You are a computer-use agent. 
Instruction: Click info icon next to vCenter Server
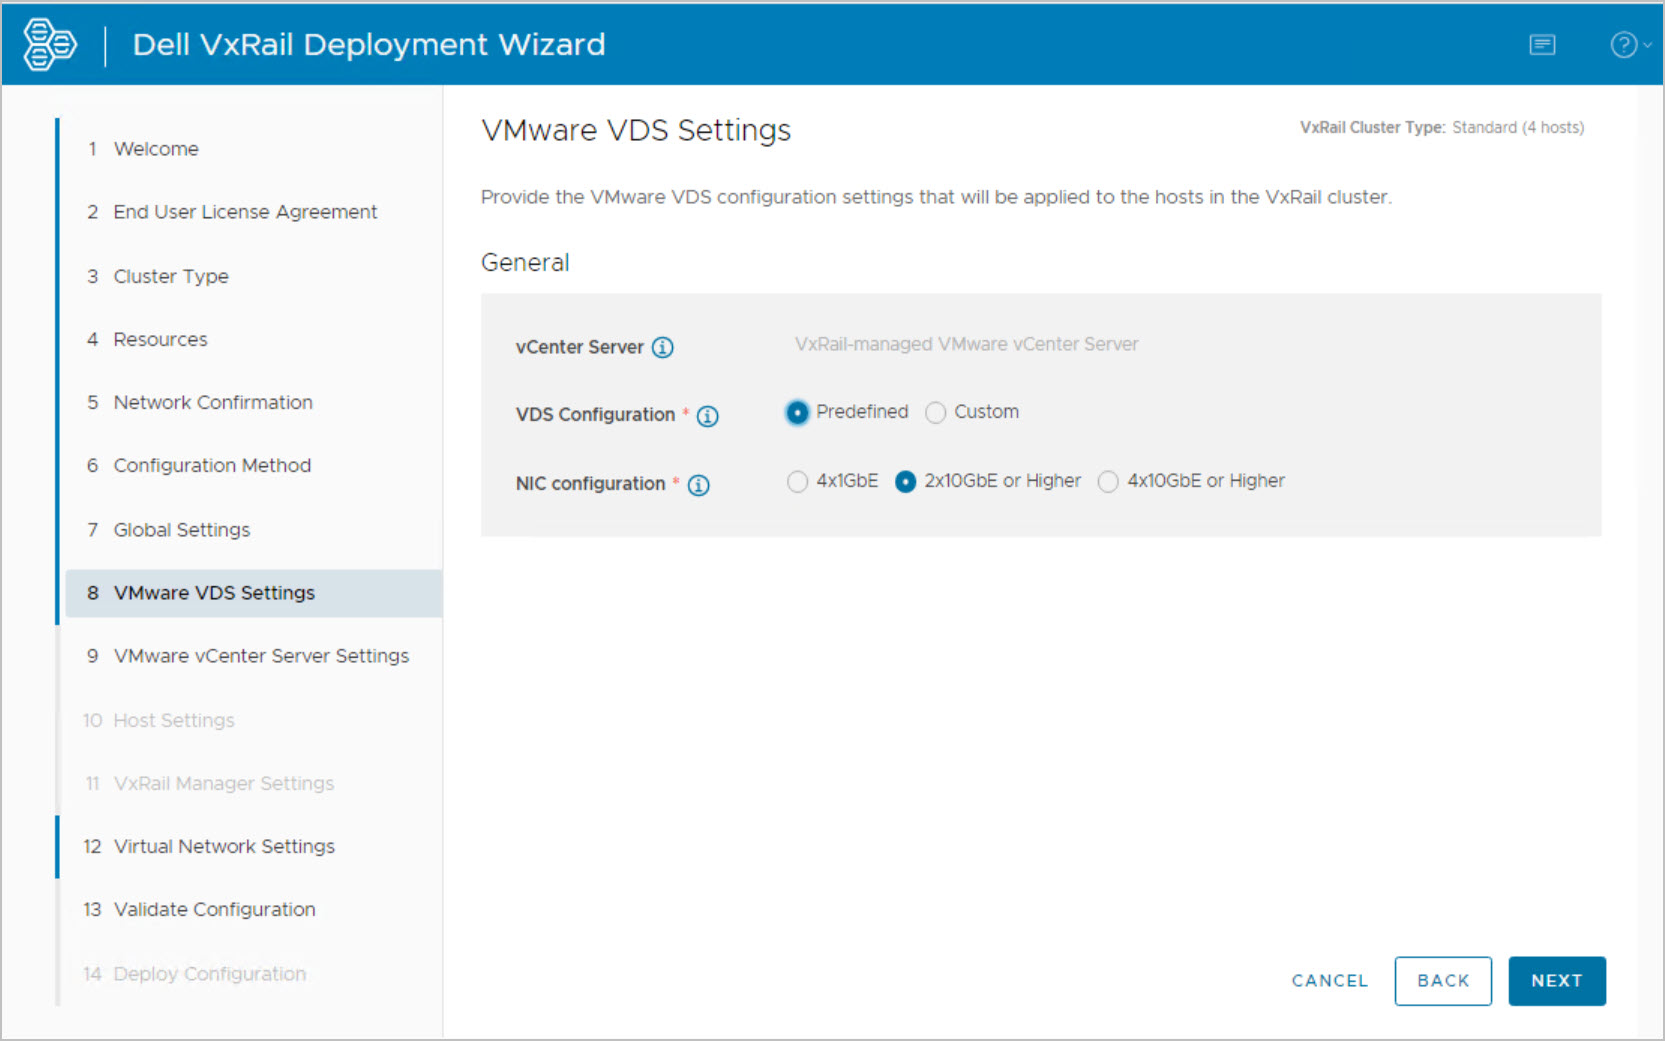coord(662,347)
